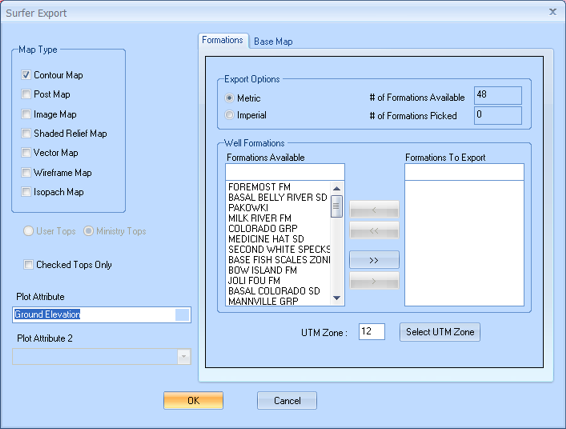Confirm with the OK button
Viewport: 566px width, 429px height.
point(193,400)
